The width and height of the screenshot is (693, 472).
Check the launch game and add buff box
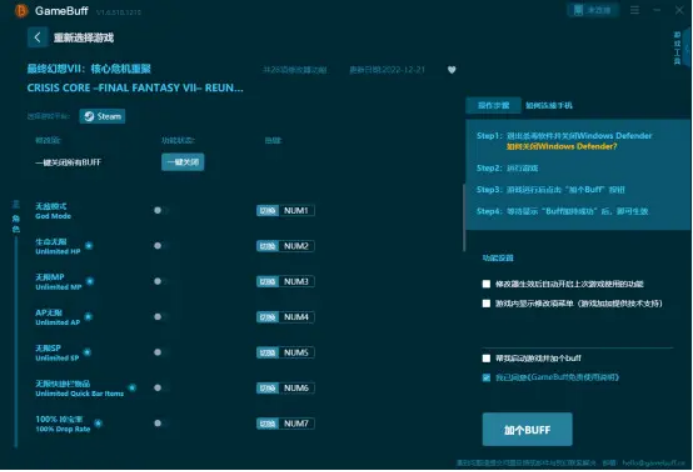click(486, 358)
